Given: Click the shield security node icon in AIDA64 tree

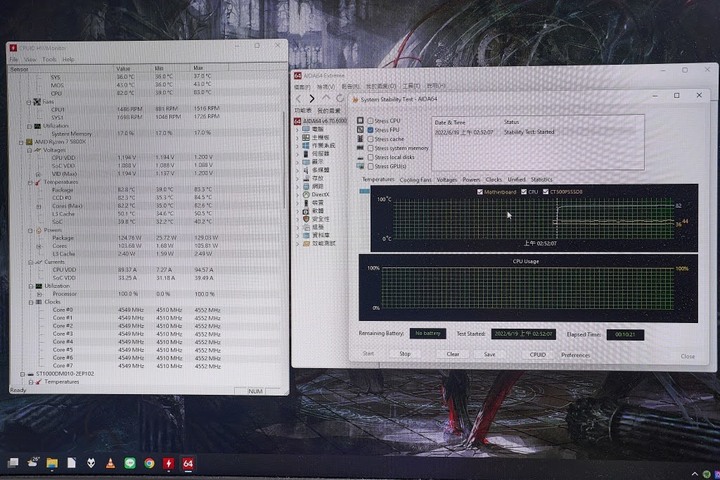Looking at the screenshot, I should point(306,219).
